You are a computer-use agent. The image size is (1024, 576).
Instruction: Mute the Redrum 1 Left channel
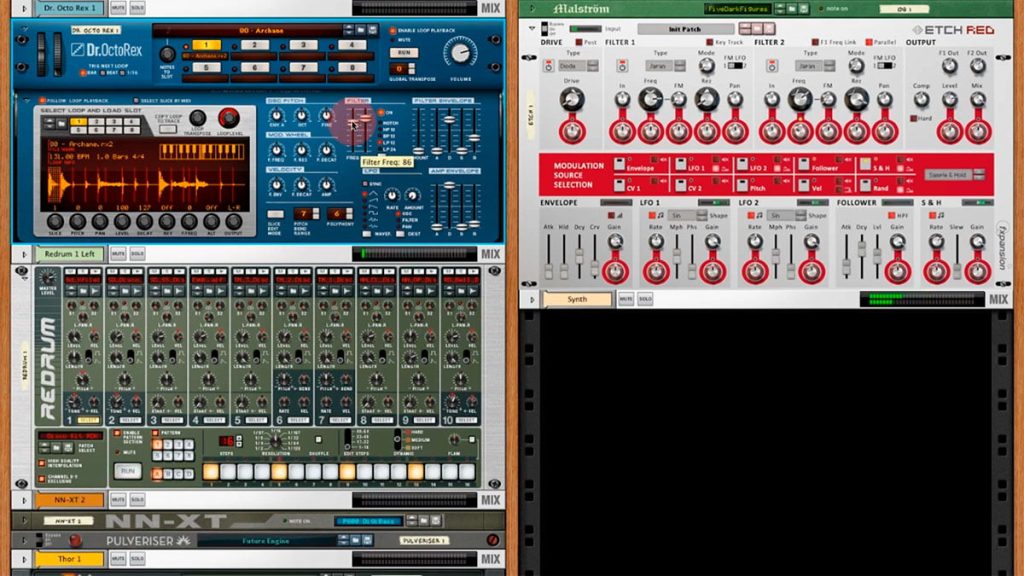coord(118,253)
